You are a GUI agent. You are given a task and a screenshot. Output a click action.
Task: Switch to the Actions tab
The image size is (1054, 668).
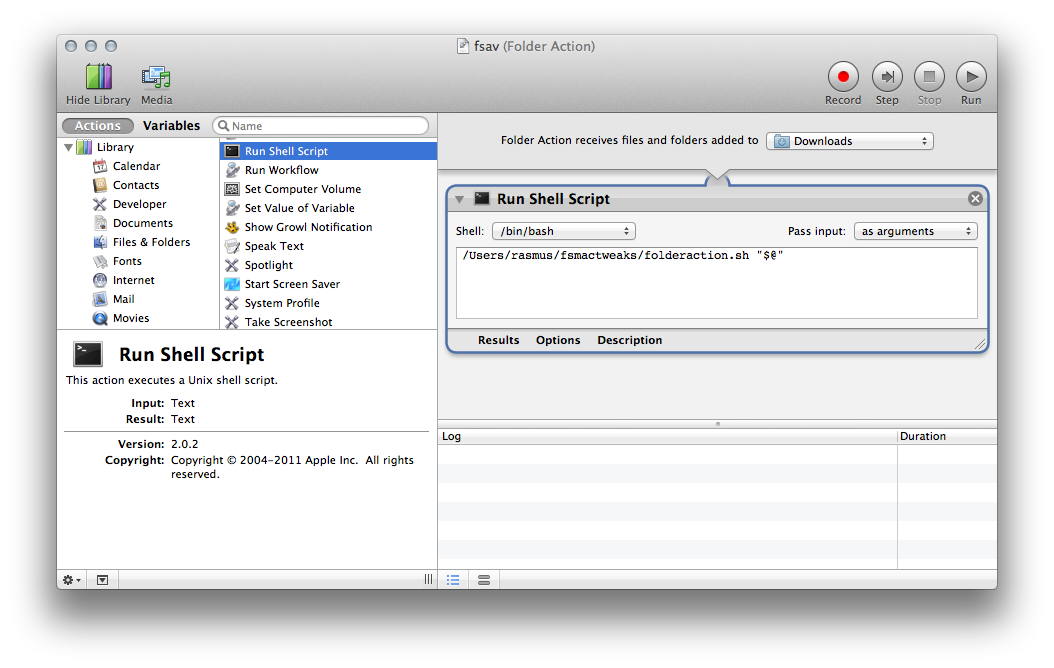click(x=97, y=126)
